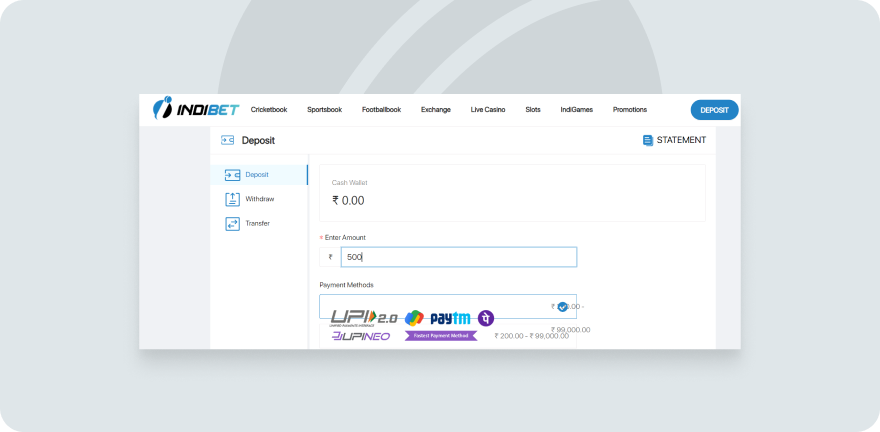Select Transfer in the sidebar
The width and height of the screenshot is (880, 432).
(259, 223)
